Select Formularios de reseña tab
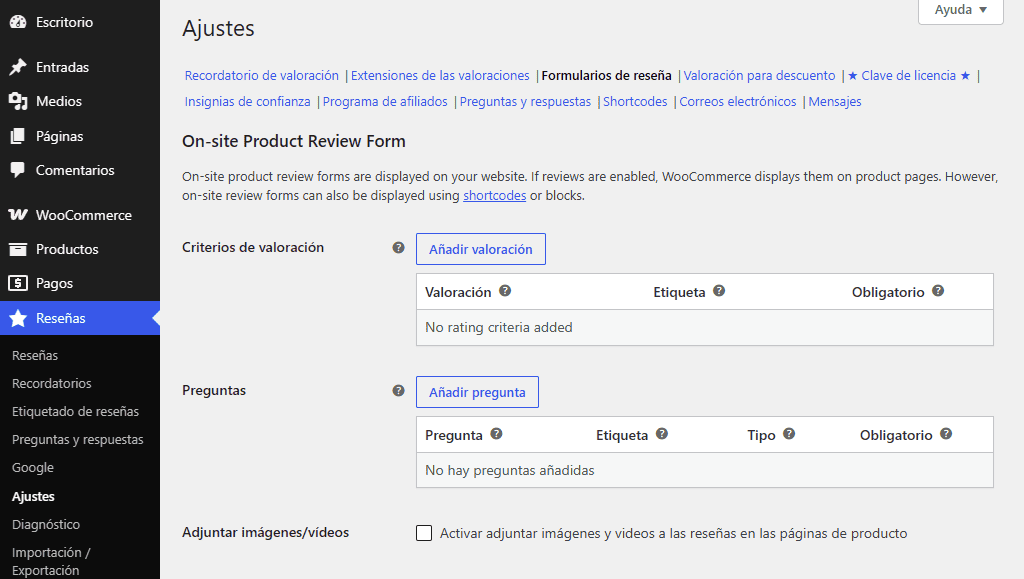Screen dimensions: 1024x579 (606, 76)
